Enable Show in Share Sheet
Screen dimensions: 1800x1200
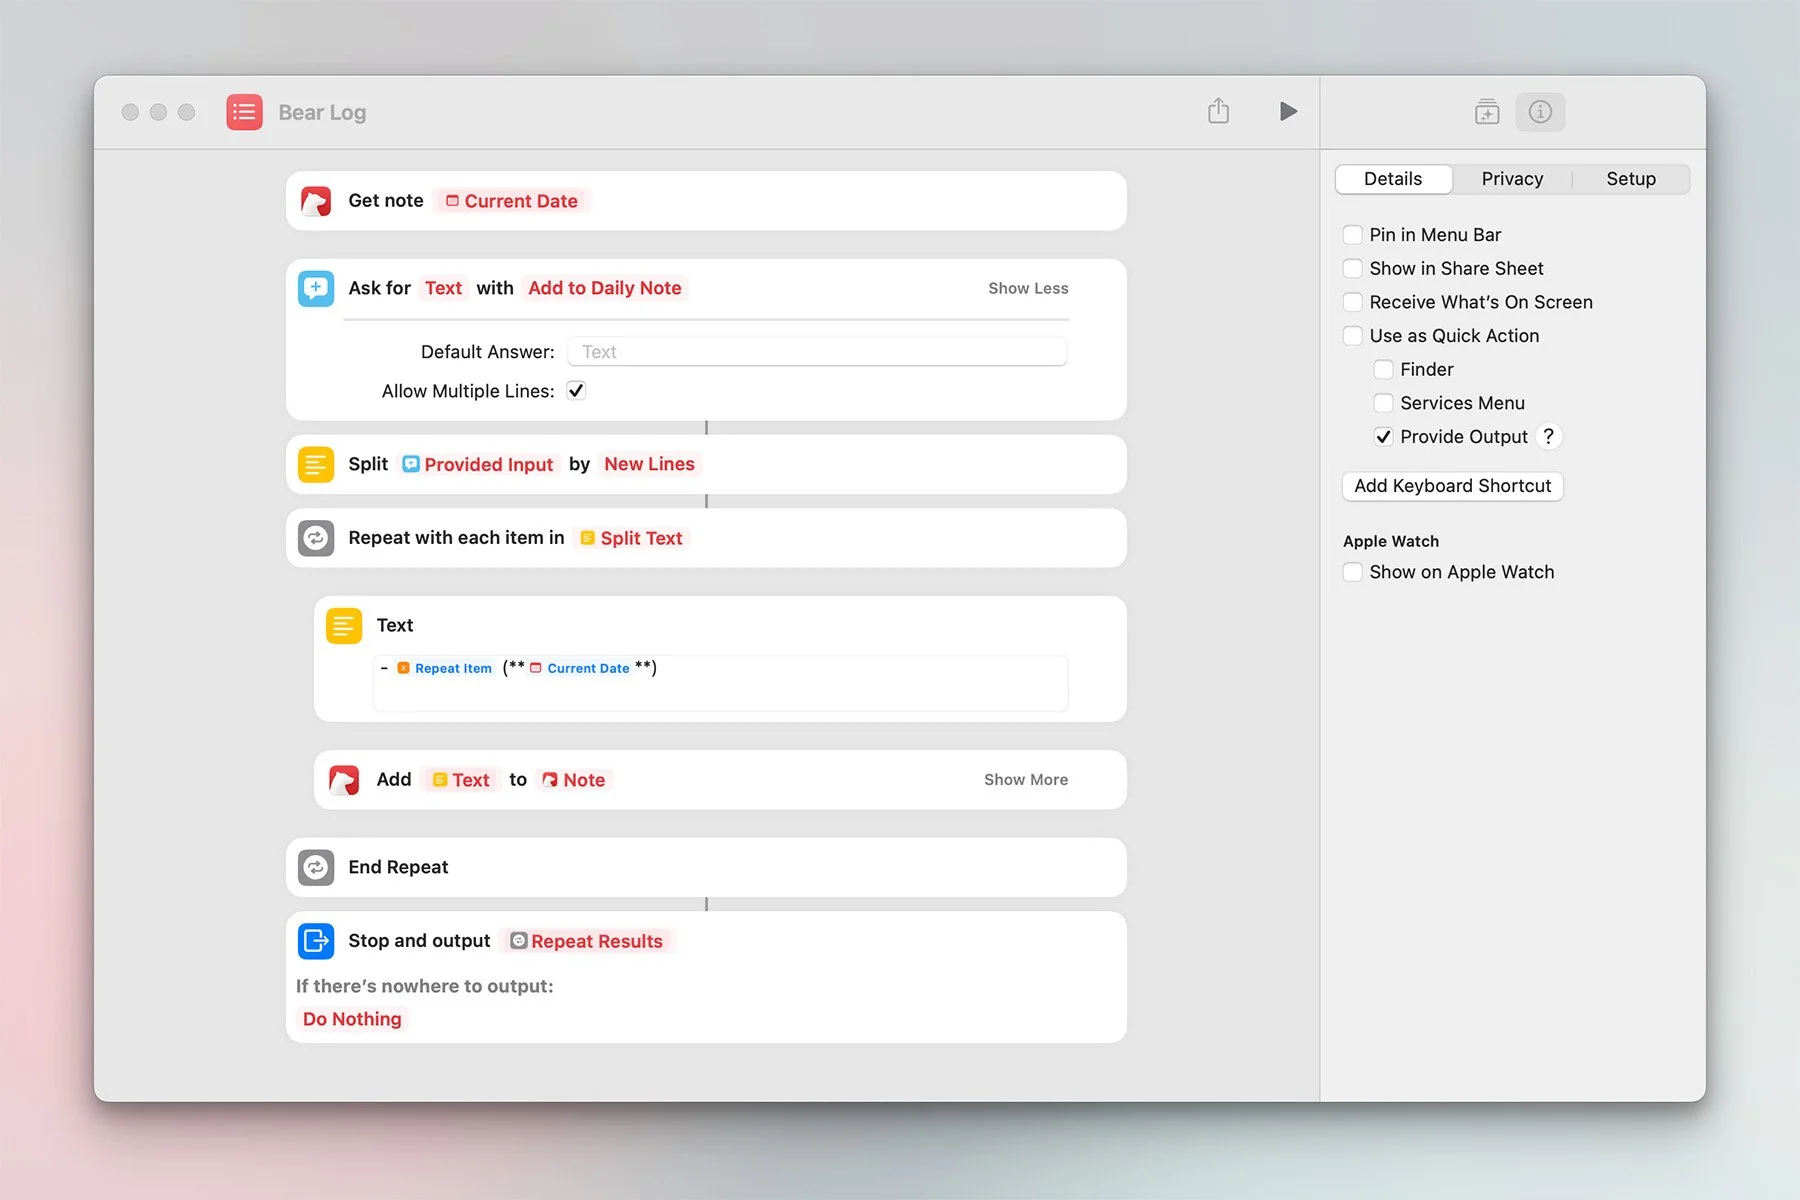tap(1352, 268)
